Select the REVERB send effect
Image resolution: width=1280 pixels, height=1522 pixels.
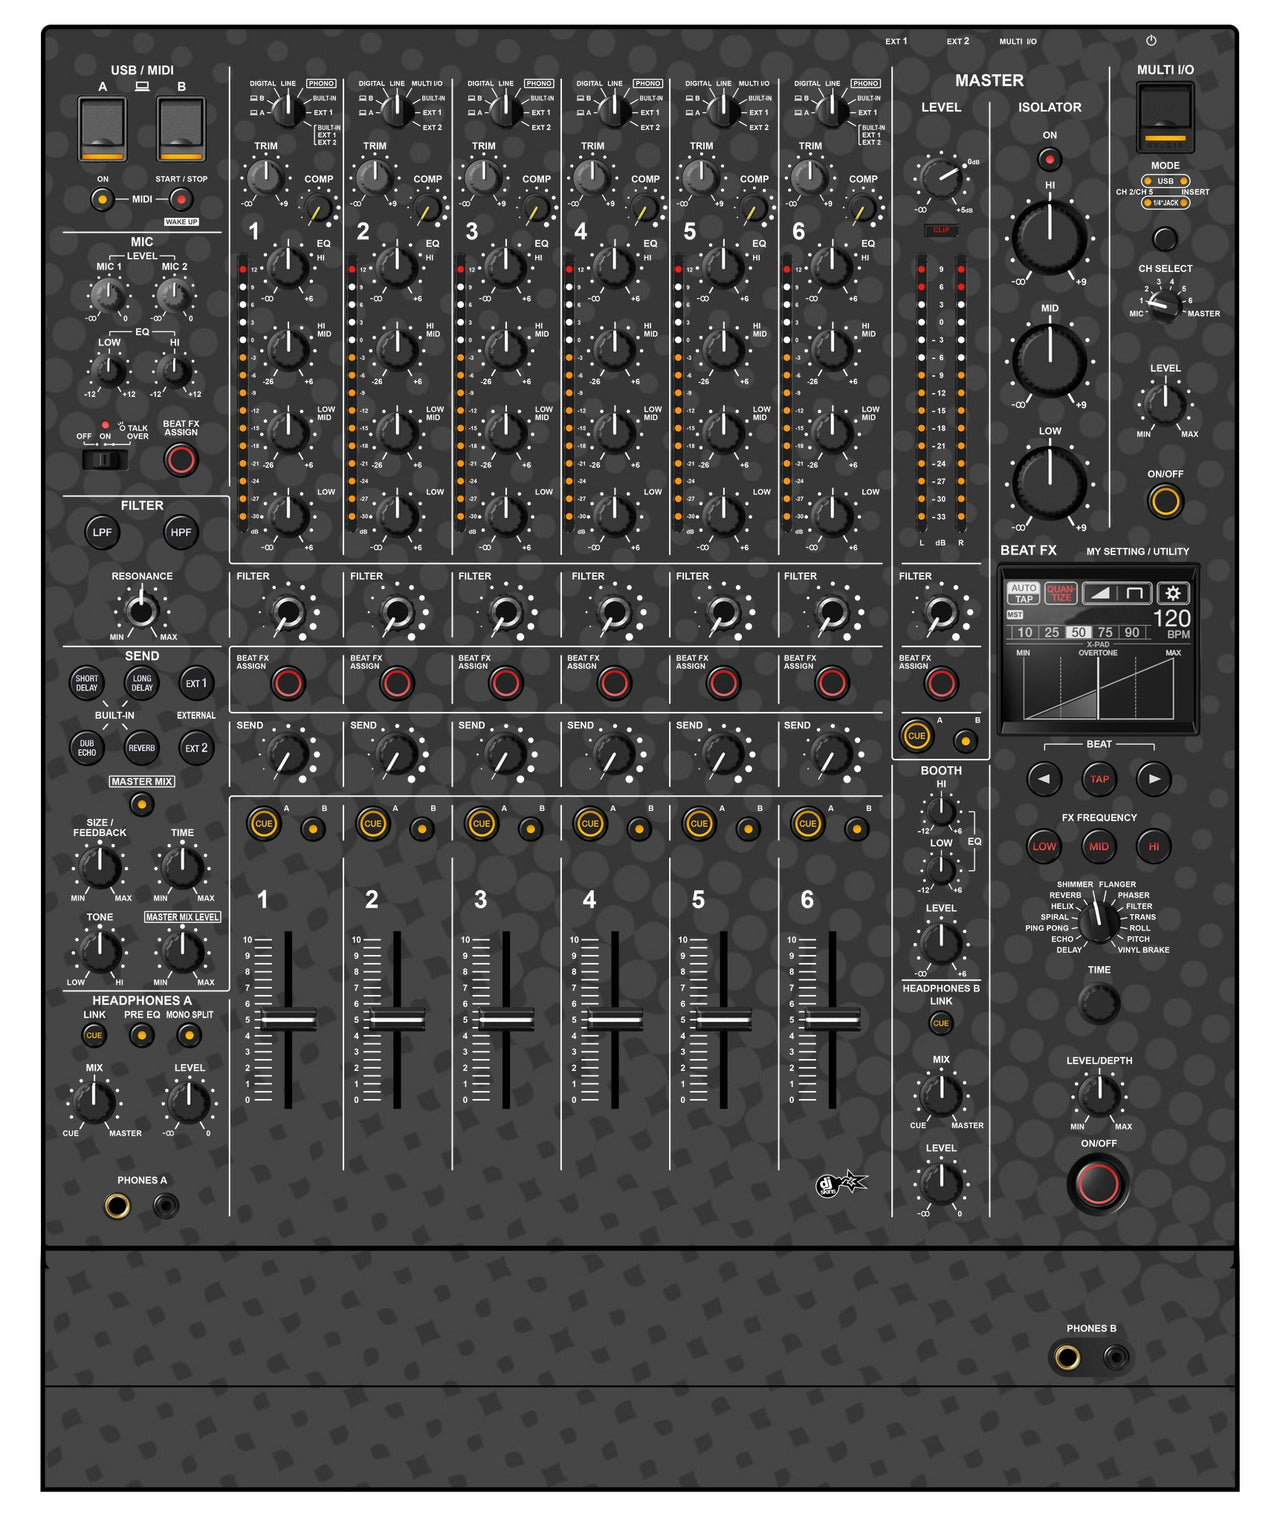(x=142, y=748)
